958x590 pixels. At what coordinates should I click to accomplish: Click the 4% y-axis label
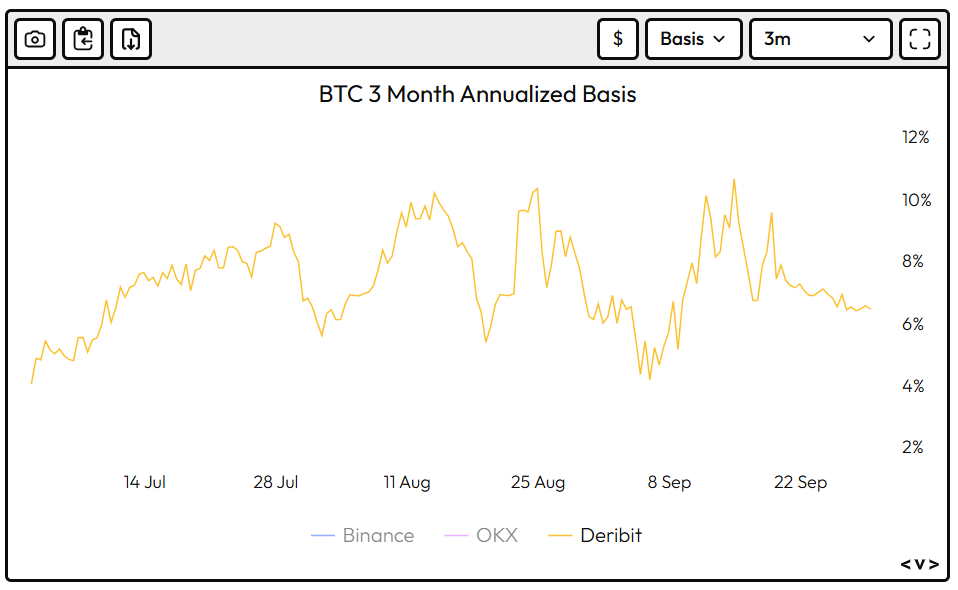click(913, 386)
